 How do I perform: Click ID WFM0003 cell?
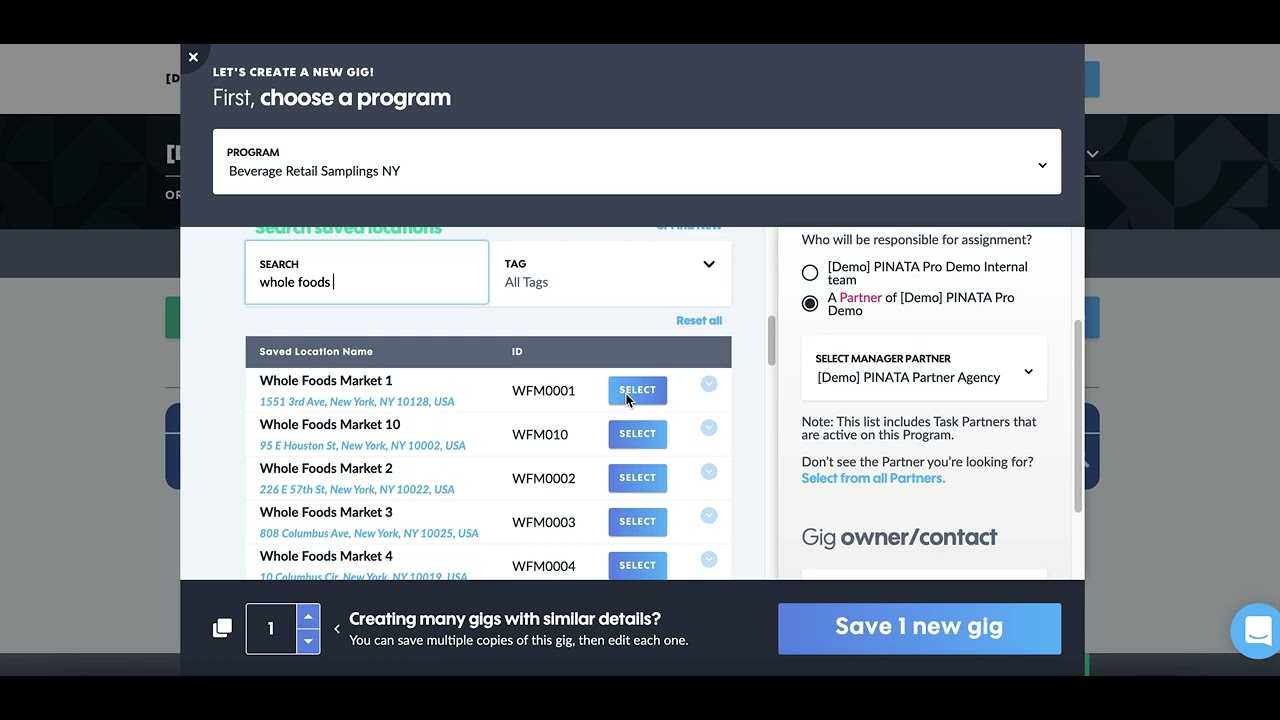tap(544, 523)
